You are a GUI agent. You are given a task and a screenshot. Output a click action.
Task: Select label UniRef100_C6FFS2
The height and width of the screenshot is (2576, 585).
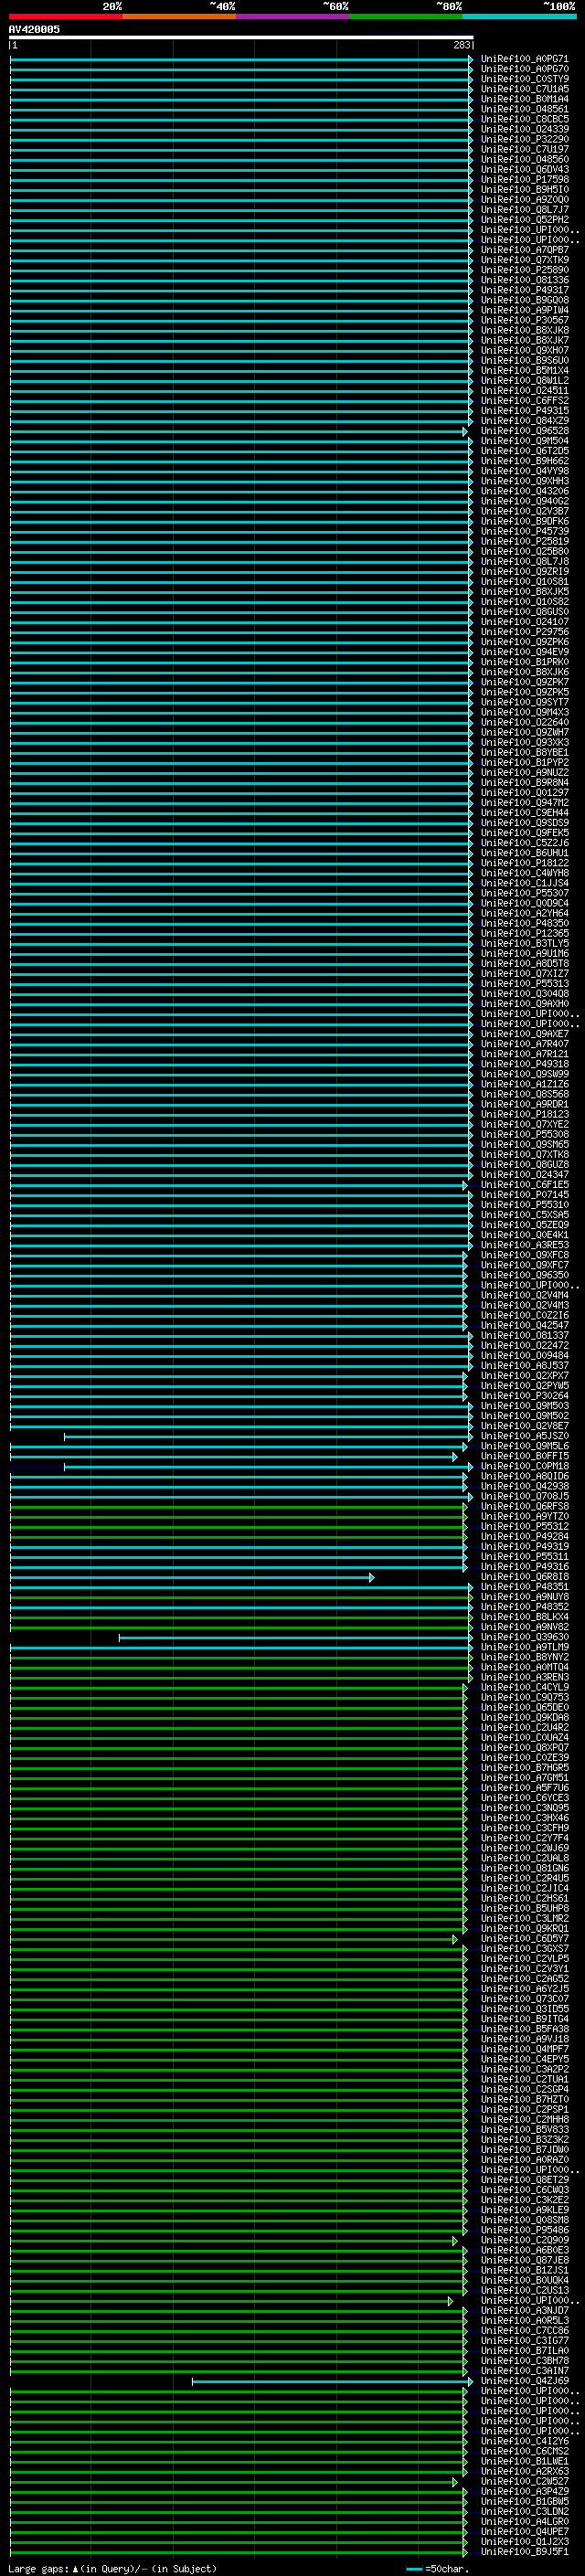tap(525, 401)
